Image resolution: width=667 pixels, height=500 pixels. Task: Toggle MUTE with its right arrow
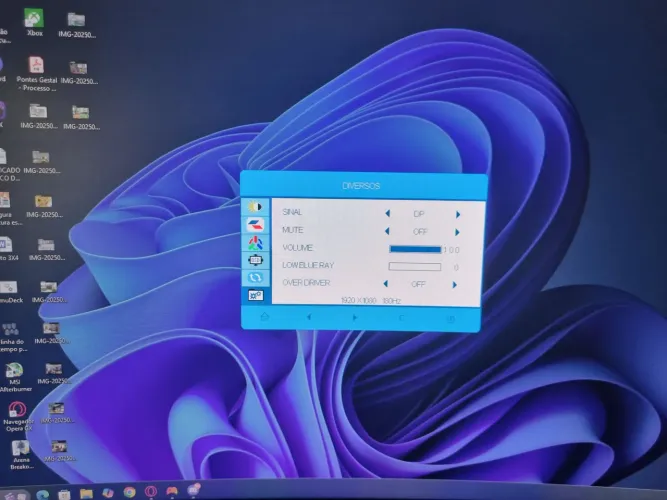457,232
